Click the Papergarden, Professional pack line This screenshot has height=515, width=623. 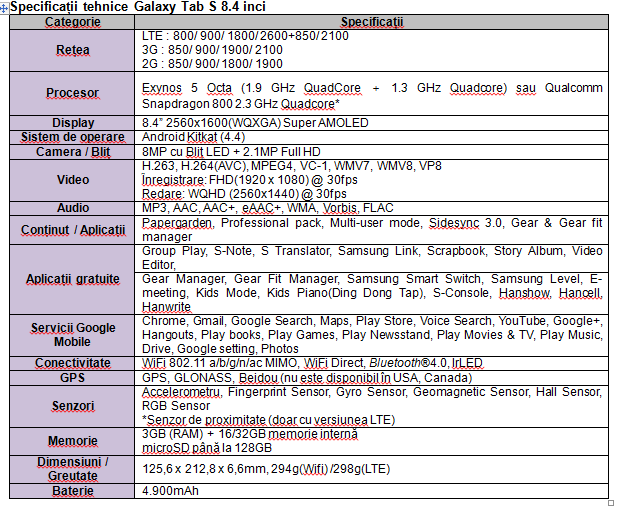pyautogui.click(x=372, y=223)
